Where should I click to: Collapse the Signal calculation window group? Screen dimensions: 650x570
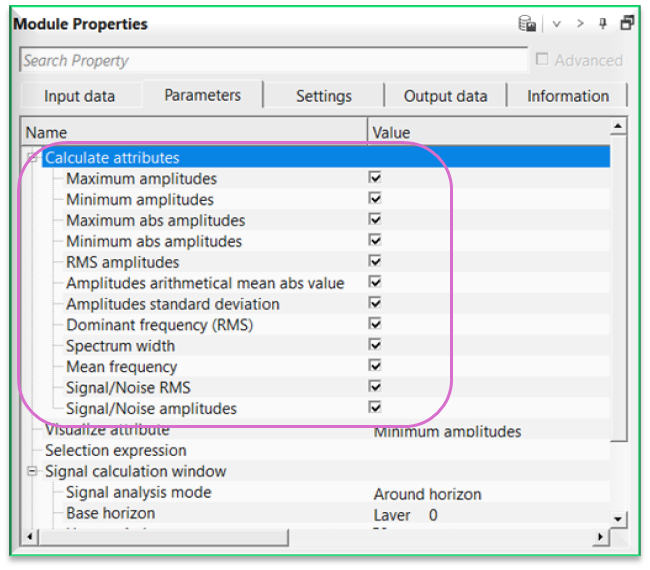pos(32,471)
